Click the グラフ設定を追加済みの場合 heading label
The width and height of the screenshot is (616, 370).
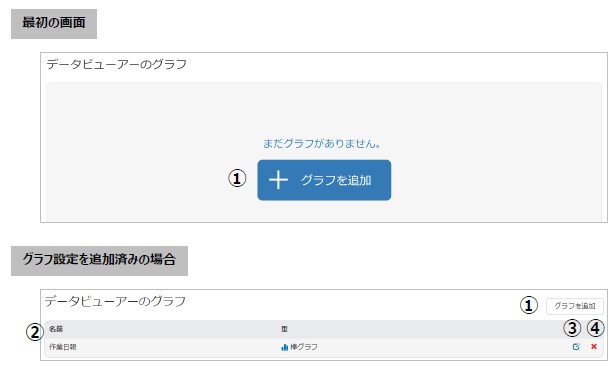pos(99,260)
